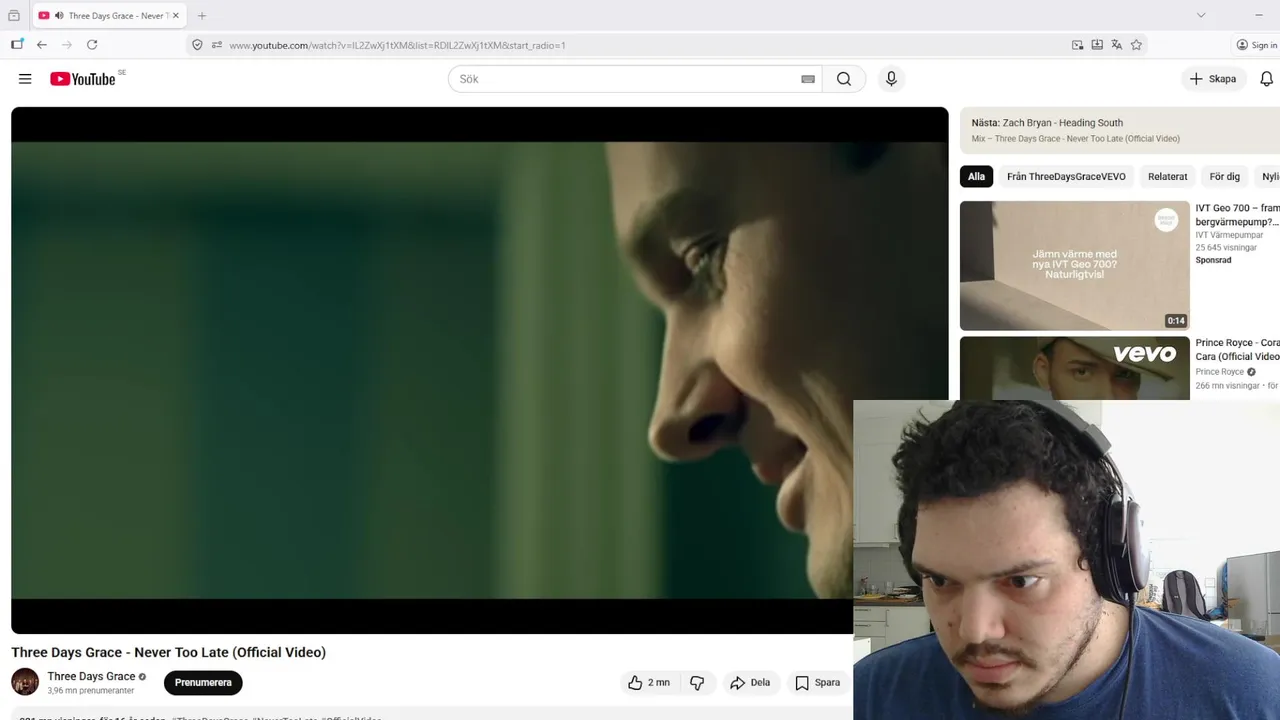Open the notifications bell
This screenshot has width=1280, height=720.
tap(1266, 79)
